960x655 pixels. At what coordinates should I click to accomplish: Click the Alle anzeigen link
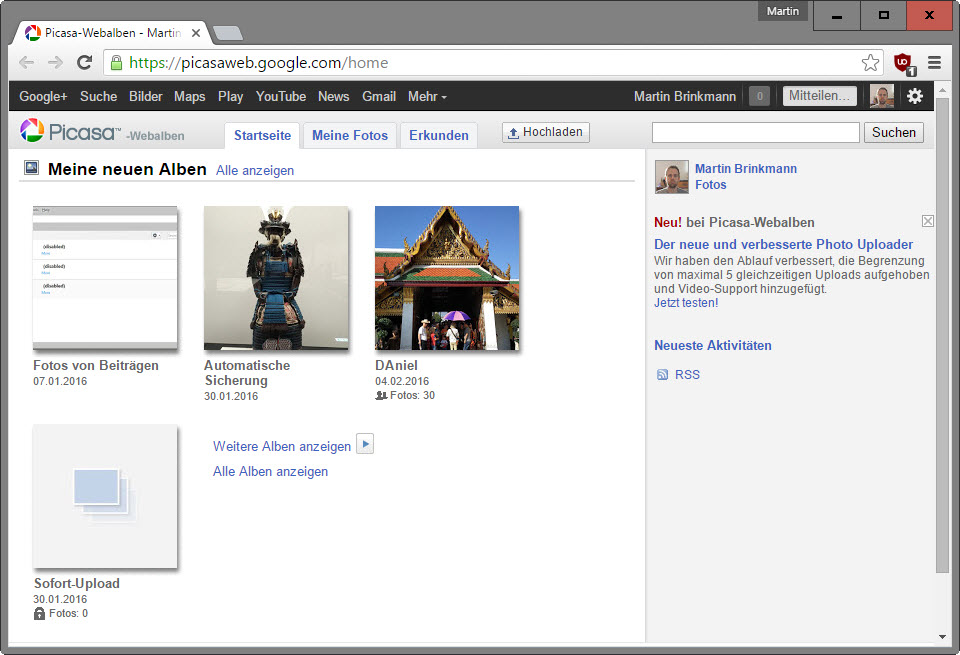point(255,170)
